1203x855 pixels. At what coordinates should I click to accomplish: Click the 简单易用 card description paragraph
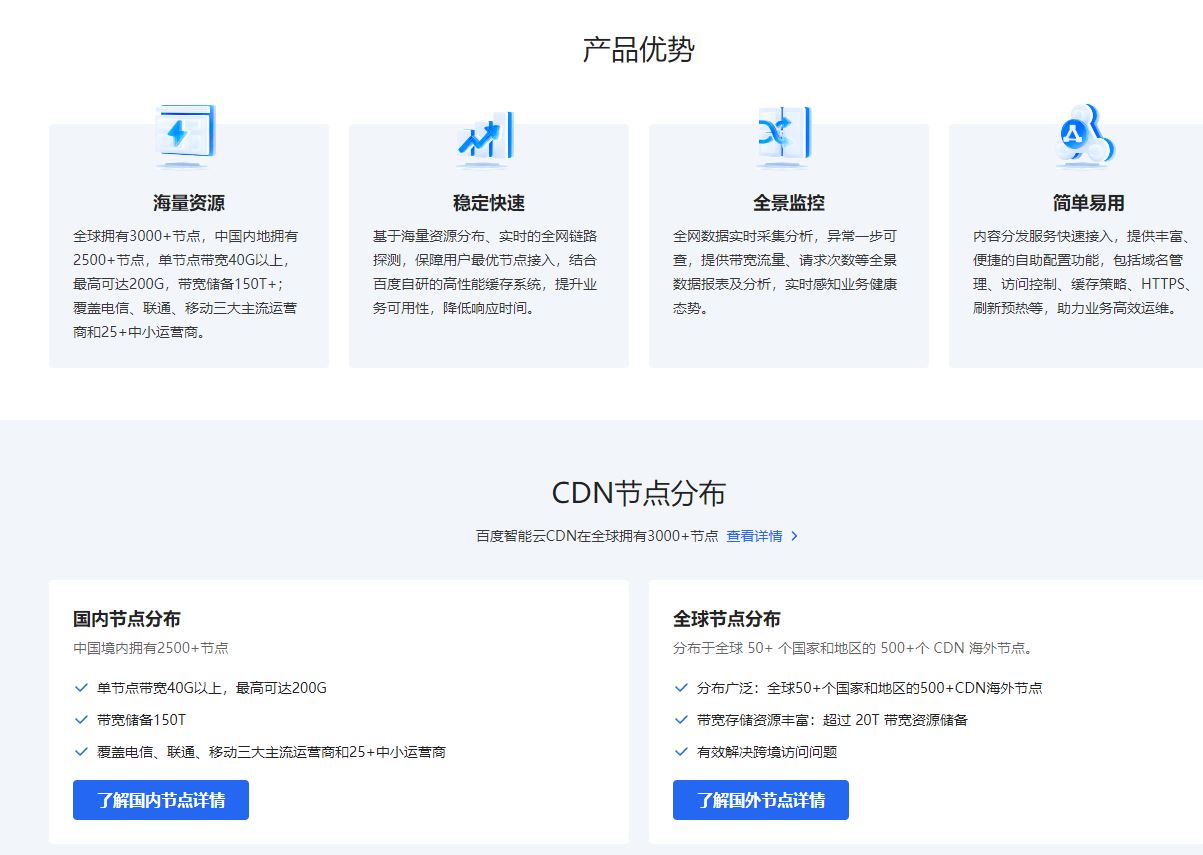tap(1084, 272)
